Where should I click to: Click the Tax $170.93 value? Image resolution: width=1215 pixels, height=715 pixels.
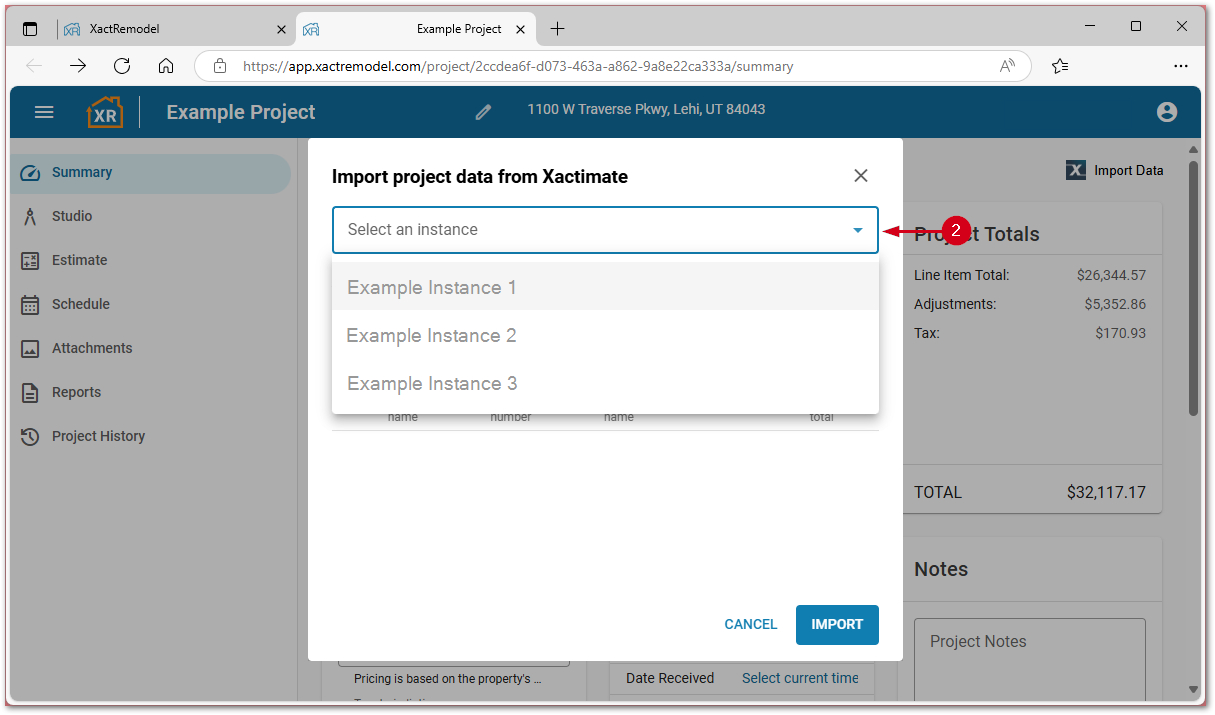pyautogui.click(x=1120, y=333)
